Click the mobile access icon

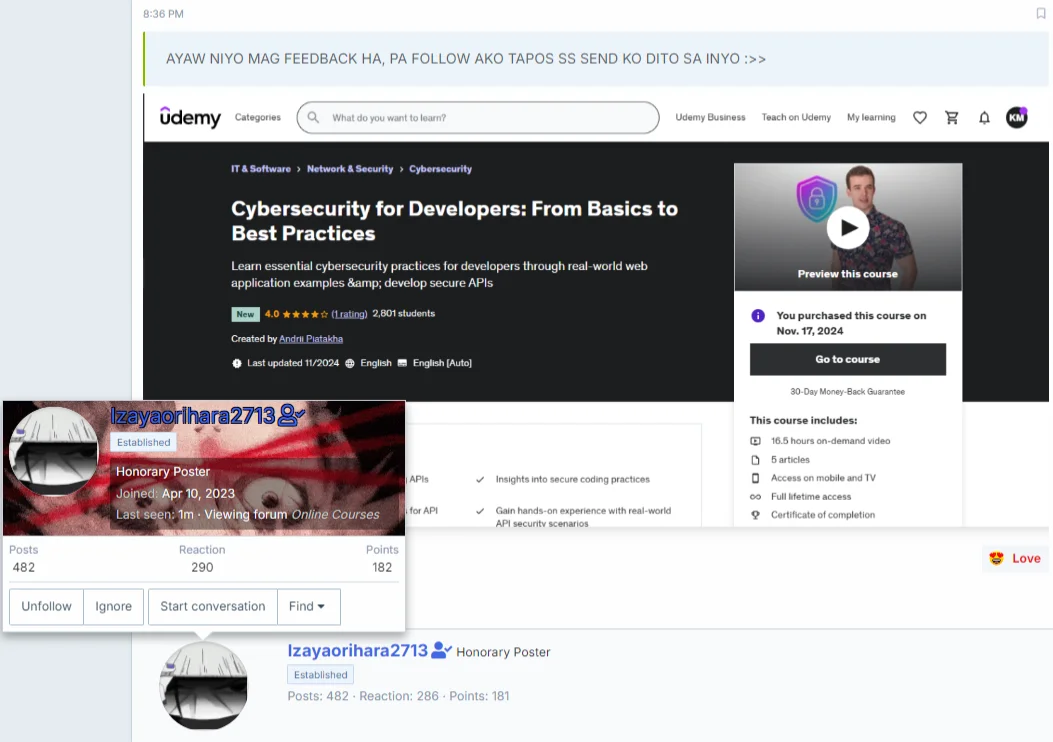click(x=756, y=478)
